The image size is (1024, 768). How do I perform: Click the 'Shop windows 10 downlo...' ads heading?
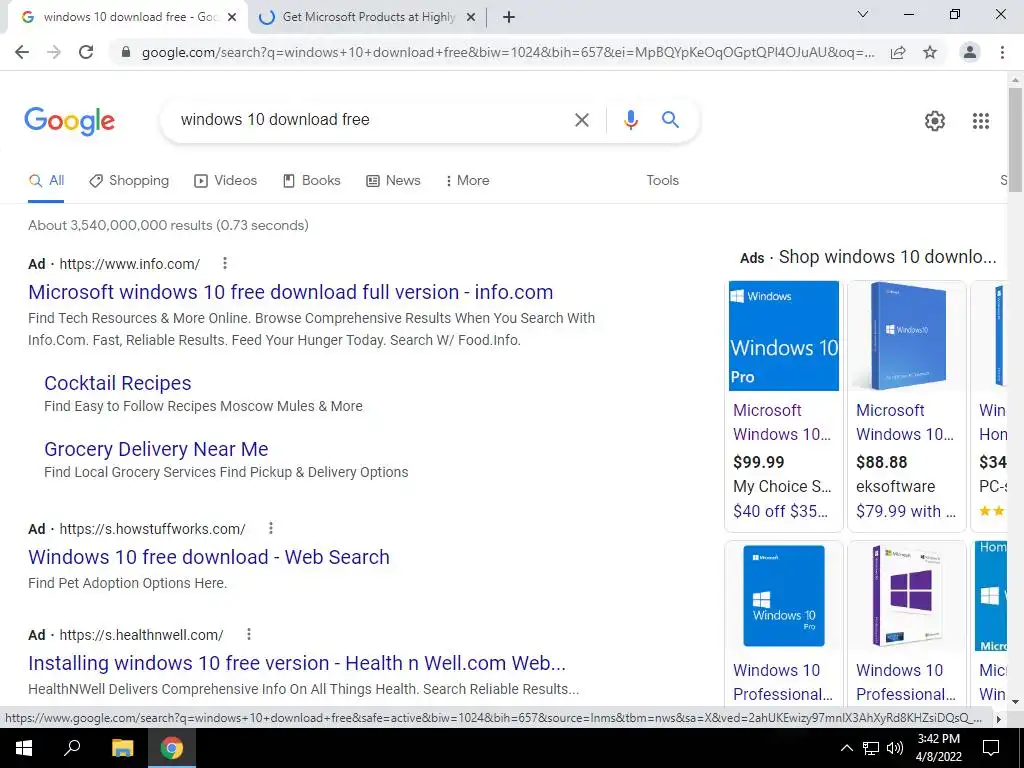click(x=888, y=257)
